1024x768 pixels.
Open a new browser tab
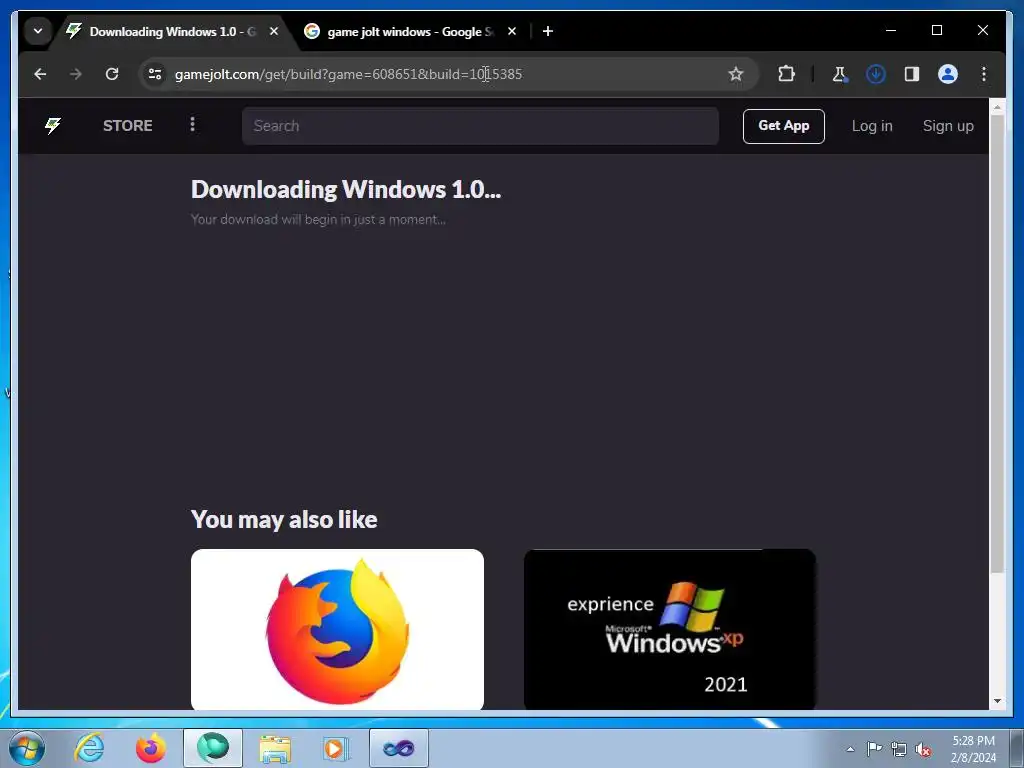tap(547, 31)
